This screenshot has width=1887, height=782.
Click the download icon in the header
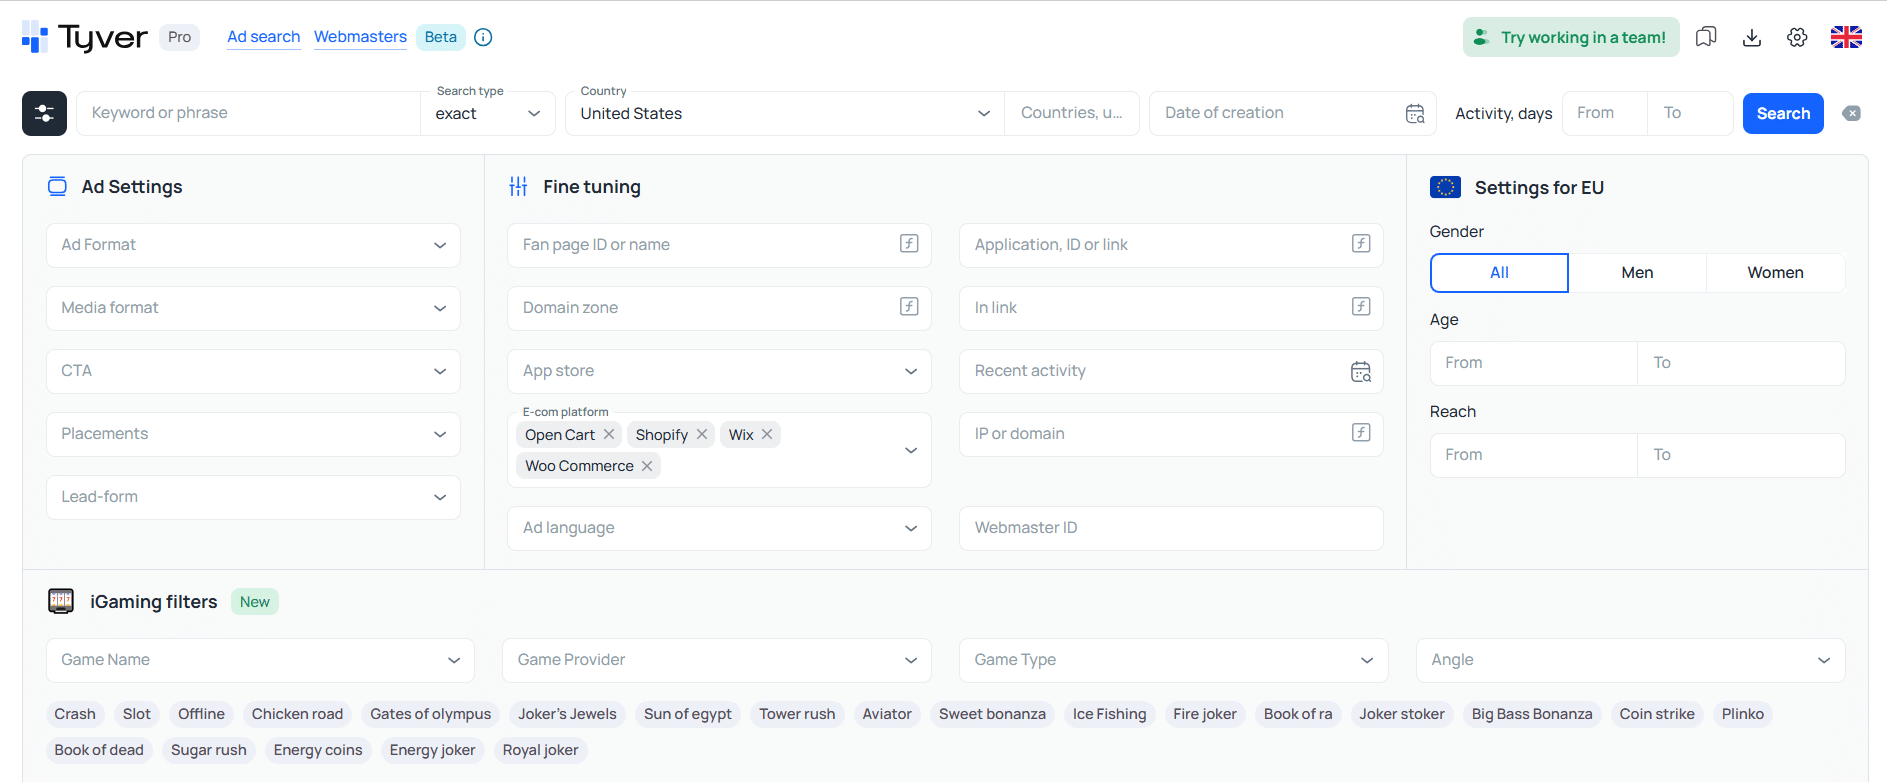click(1752, 37)
